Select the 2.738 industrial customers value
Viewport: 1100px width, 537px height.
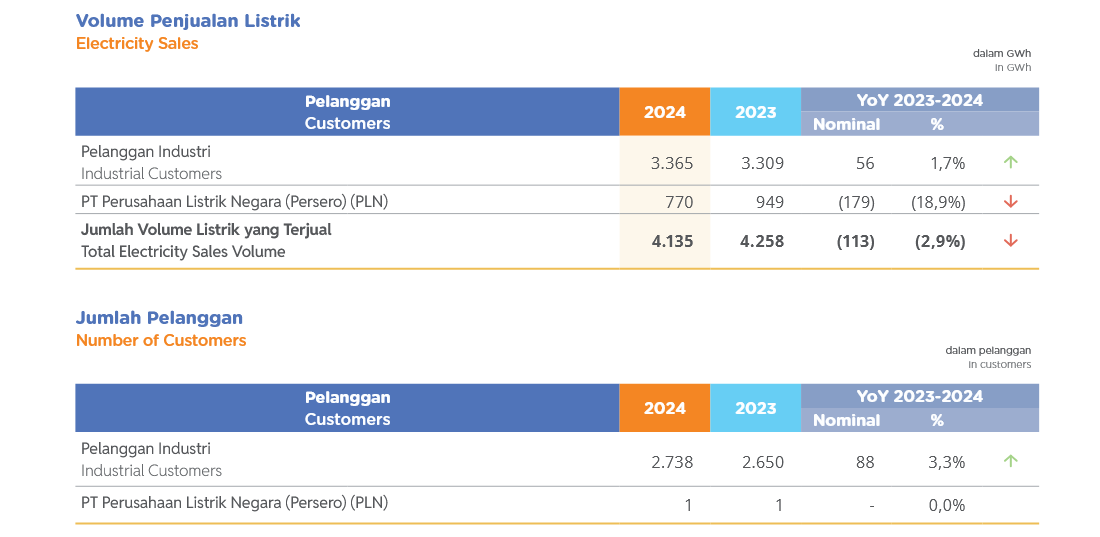tap(671, 462)
